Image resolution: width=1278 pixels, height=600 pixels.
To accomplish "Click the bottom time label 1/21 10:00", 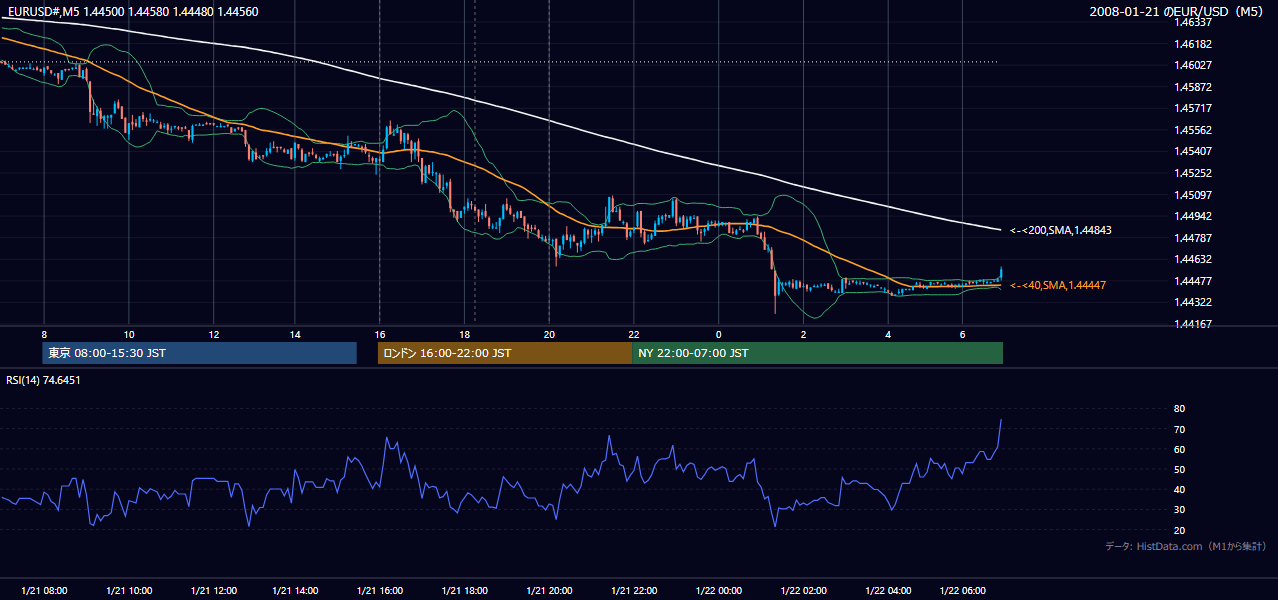I will point(129,591).
